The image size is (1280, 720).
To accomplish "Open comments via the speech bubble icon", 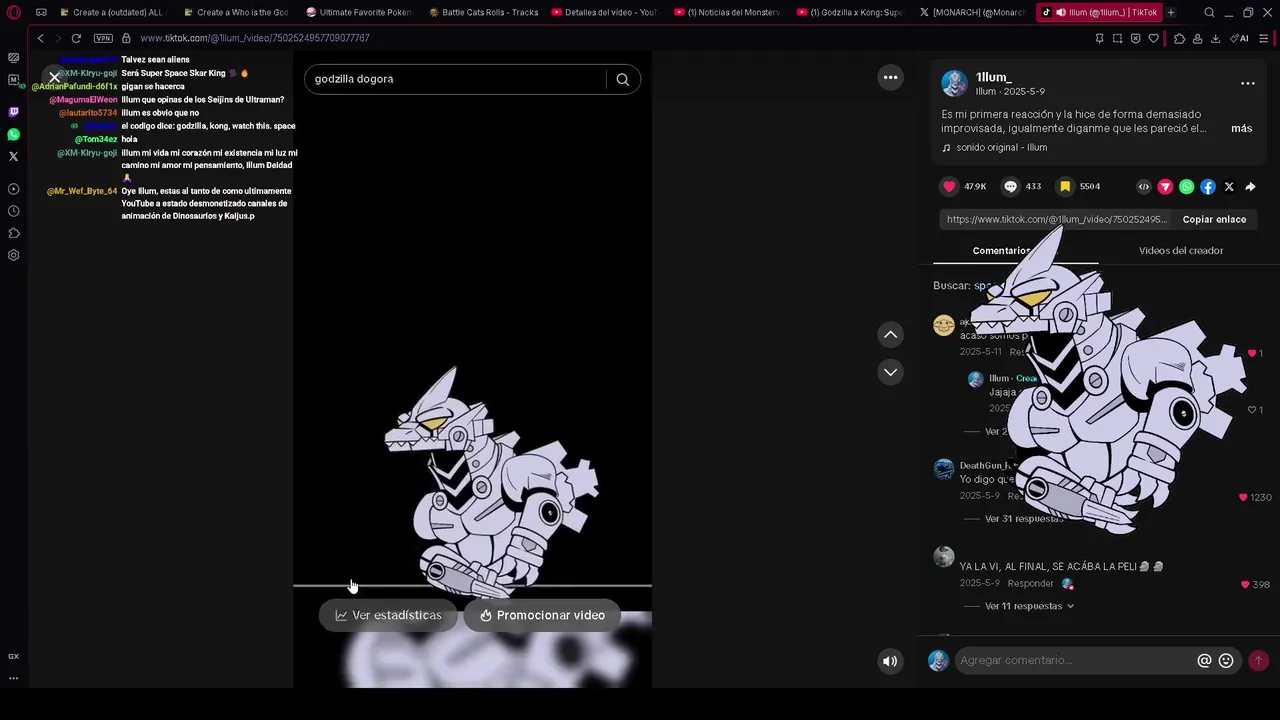I will click(1010, 187).
